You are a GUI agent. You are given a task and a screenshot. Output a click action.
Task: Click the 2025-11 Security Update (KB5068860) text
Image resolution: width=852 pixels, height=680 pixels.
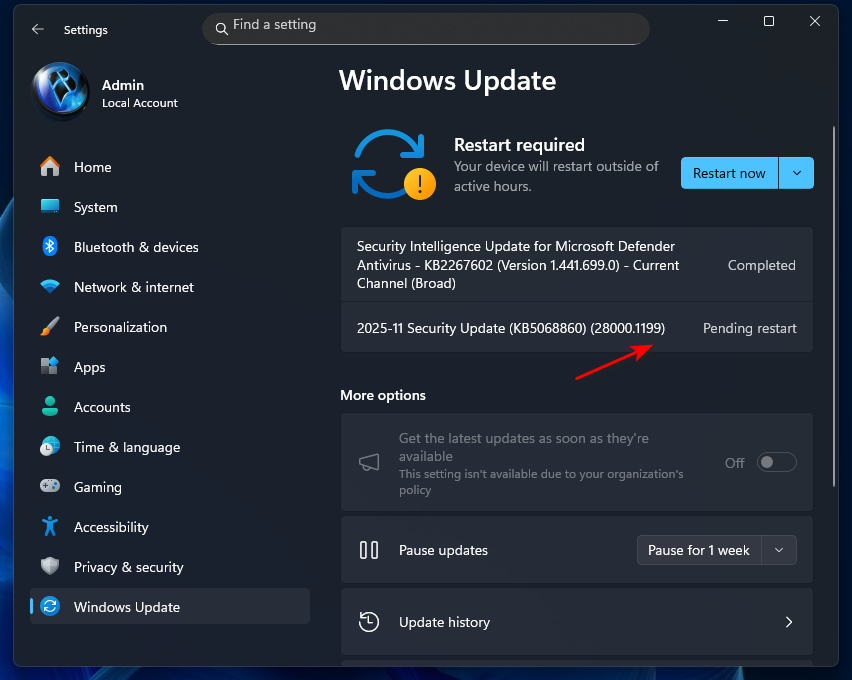coord(511,328)
